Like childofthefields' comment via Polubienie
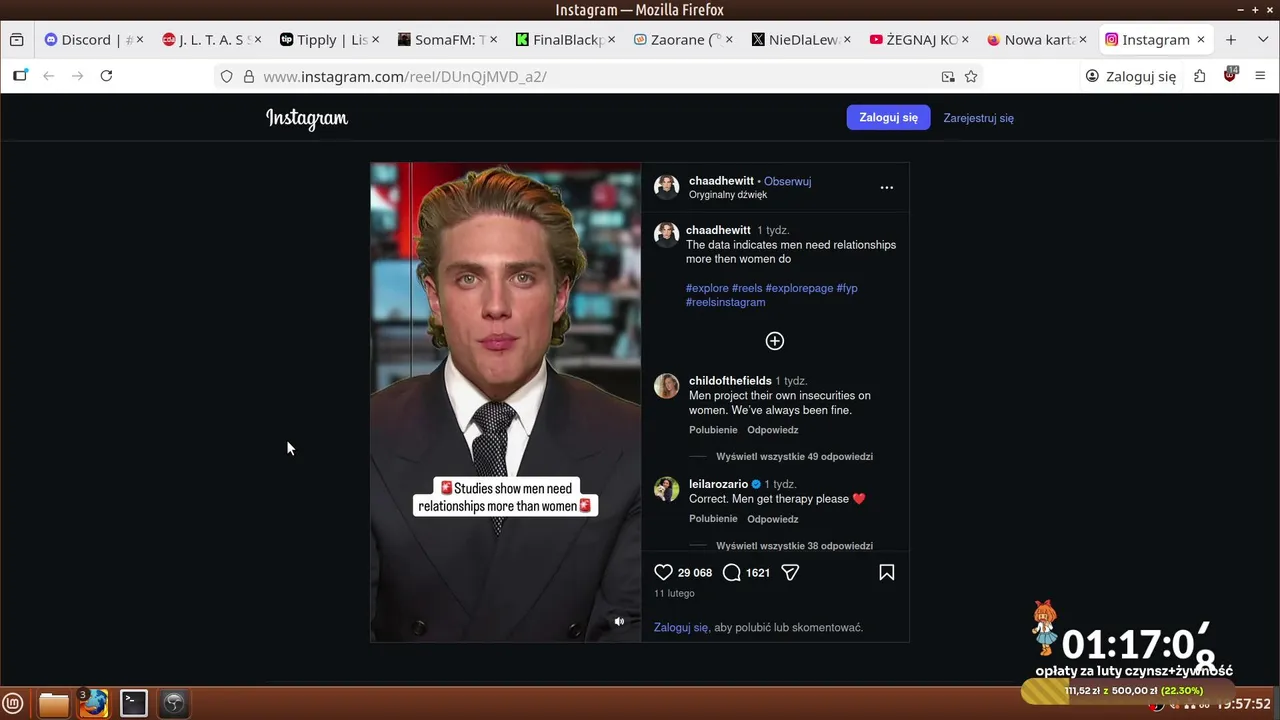This screenshot has height=720, width=1280. coord(713,430)
